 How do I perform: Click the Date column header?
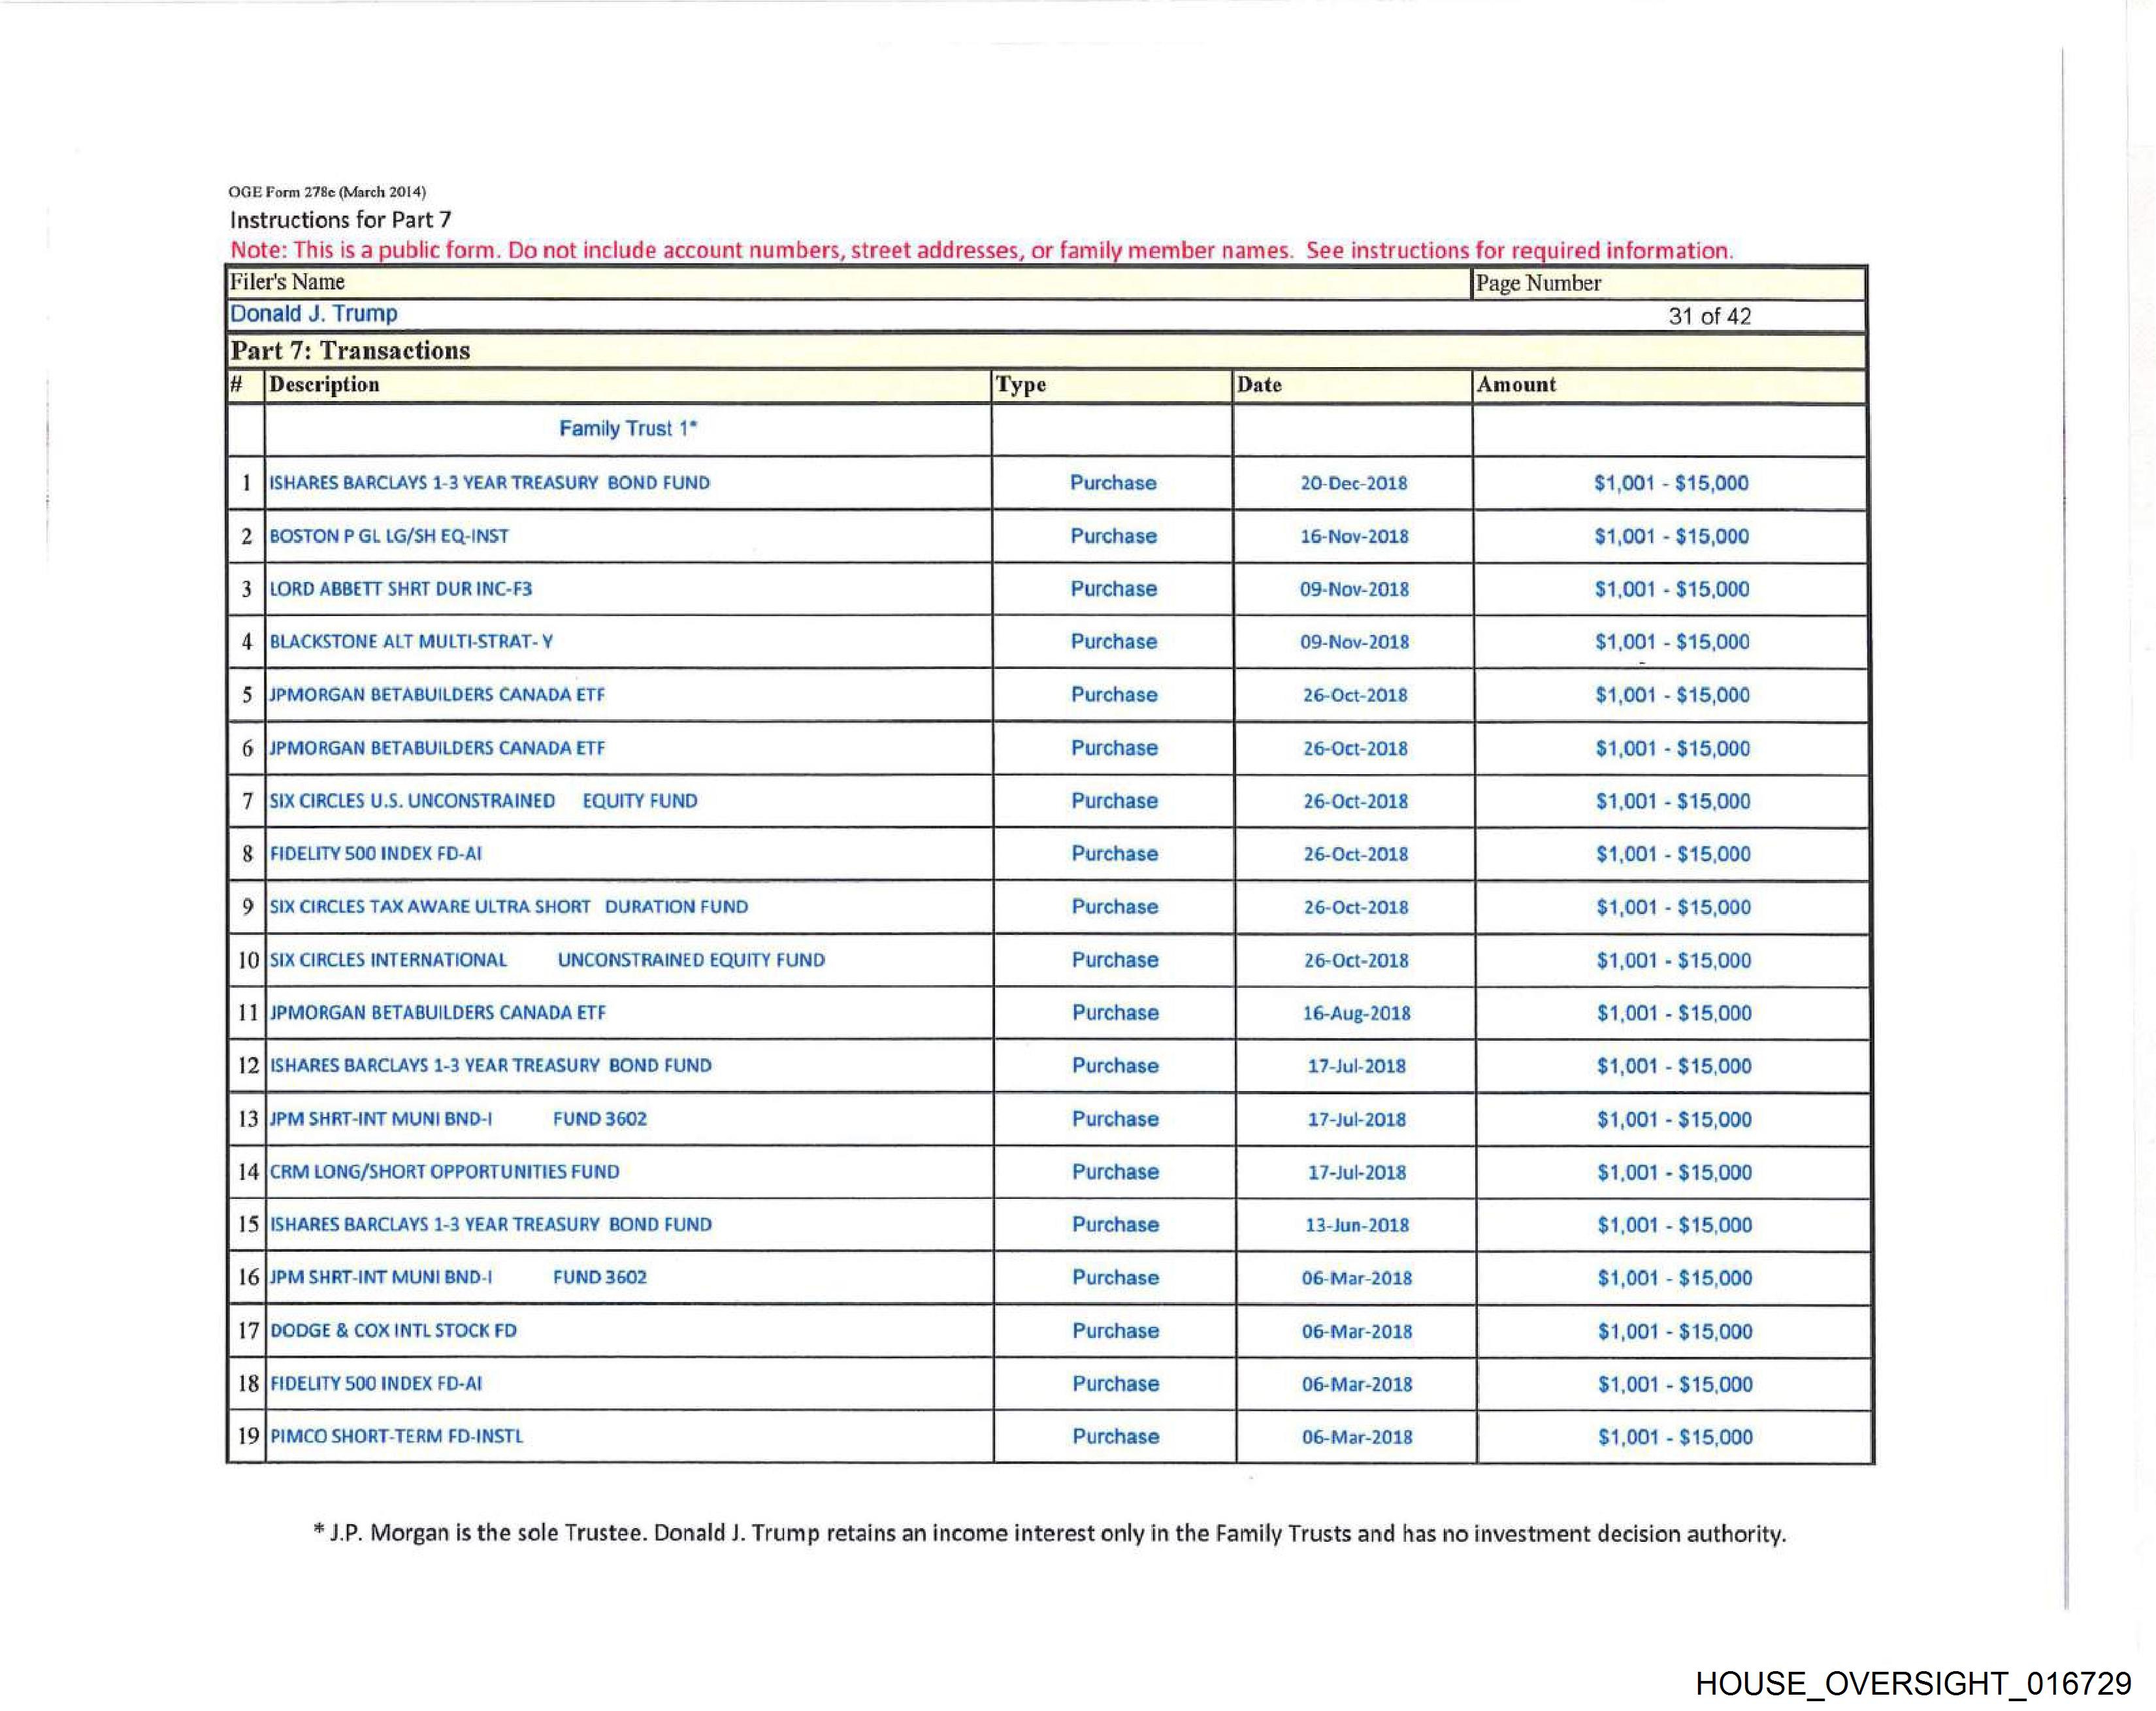tap(1259, 385)
